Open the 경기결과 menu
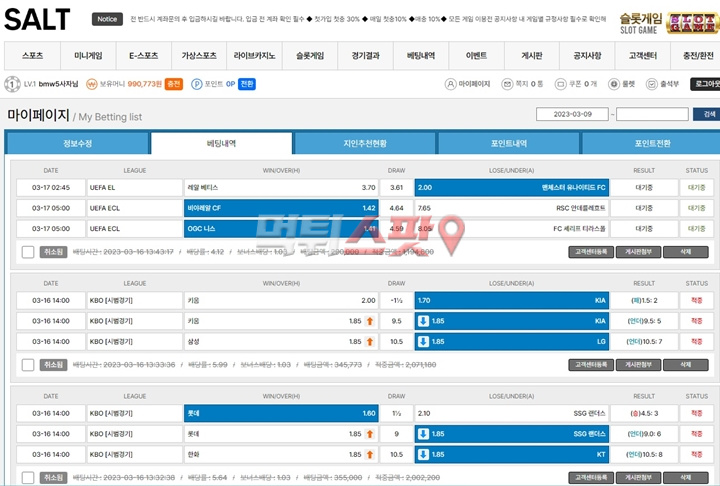The image size is (720, 486). pos(366,56)
